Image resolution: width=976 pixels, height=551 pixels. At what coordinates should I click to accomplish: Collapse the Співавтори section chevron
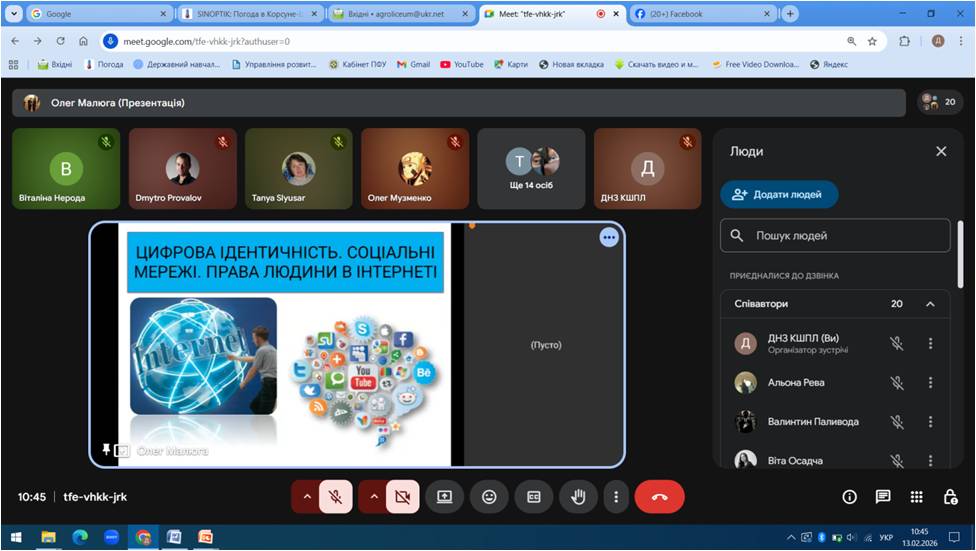930,304
